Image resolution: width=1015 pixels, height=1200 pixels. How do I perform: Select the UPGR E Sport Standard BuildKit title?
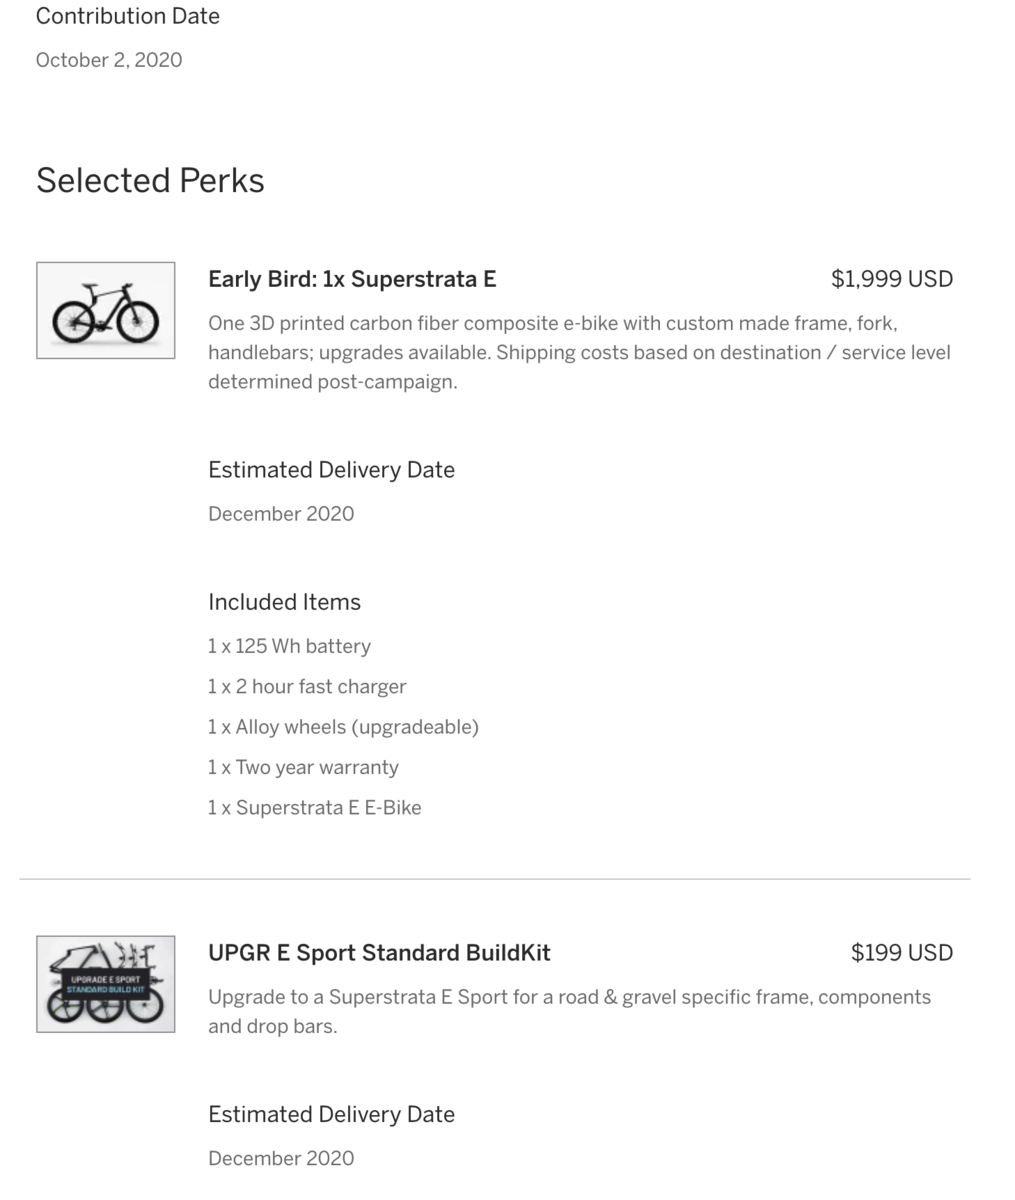(379, 953)
